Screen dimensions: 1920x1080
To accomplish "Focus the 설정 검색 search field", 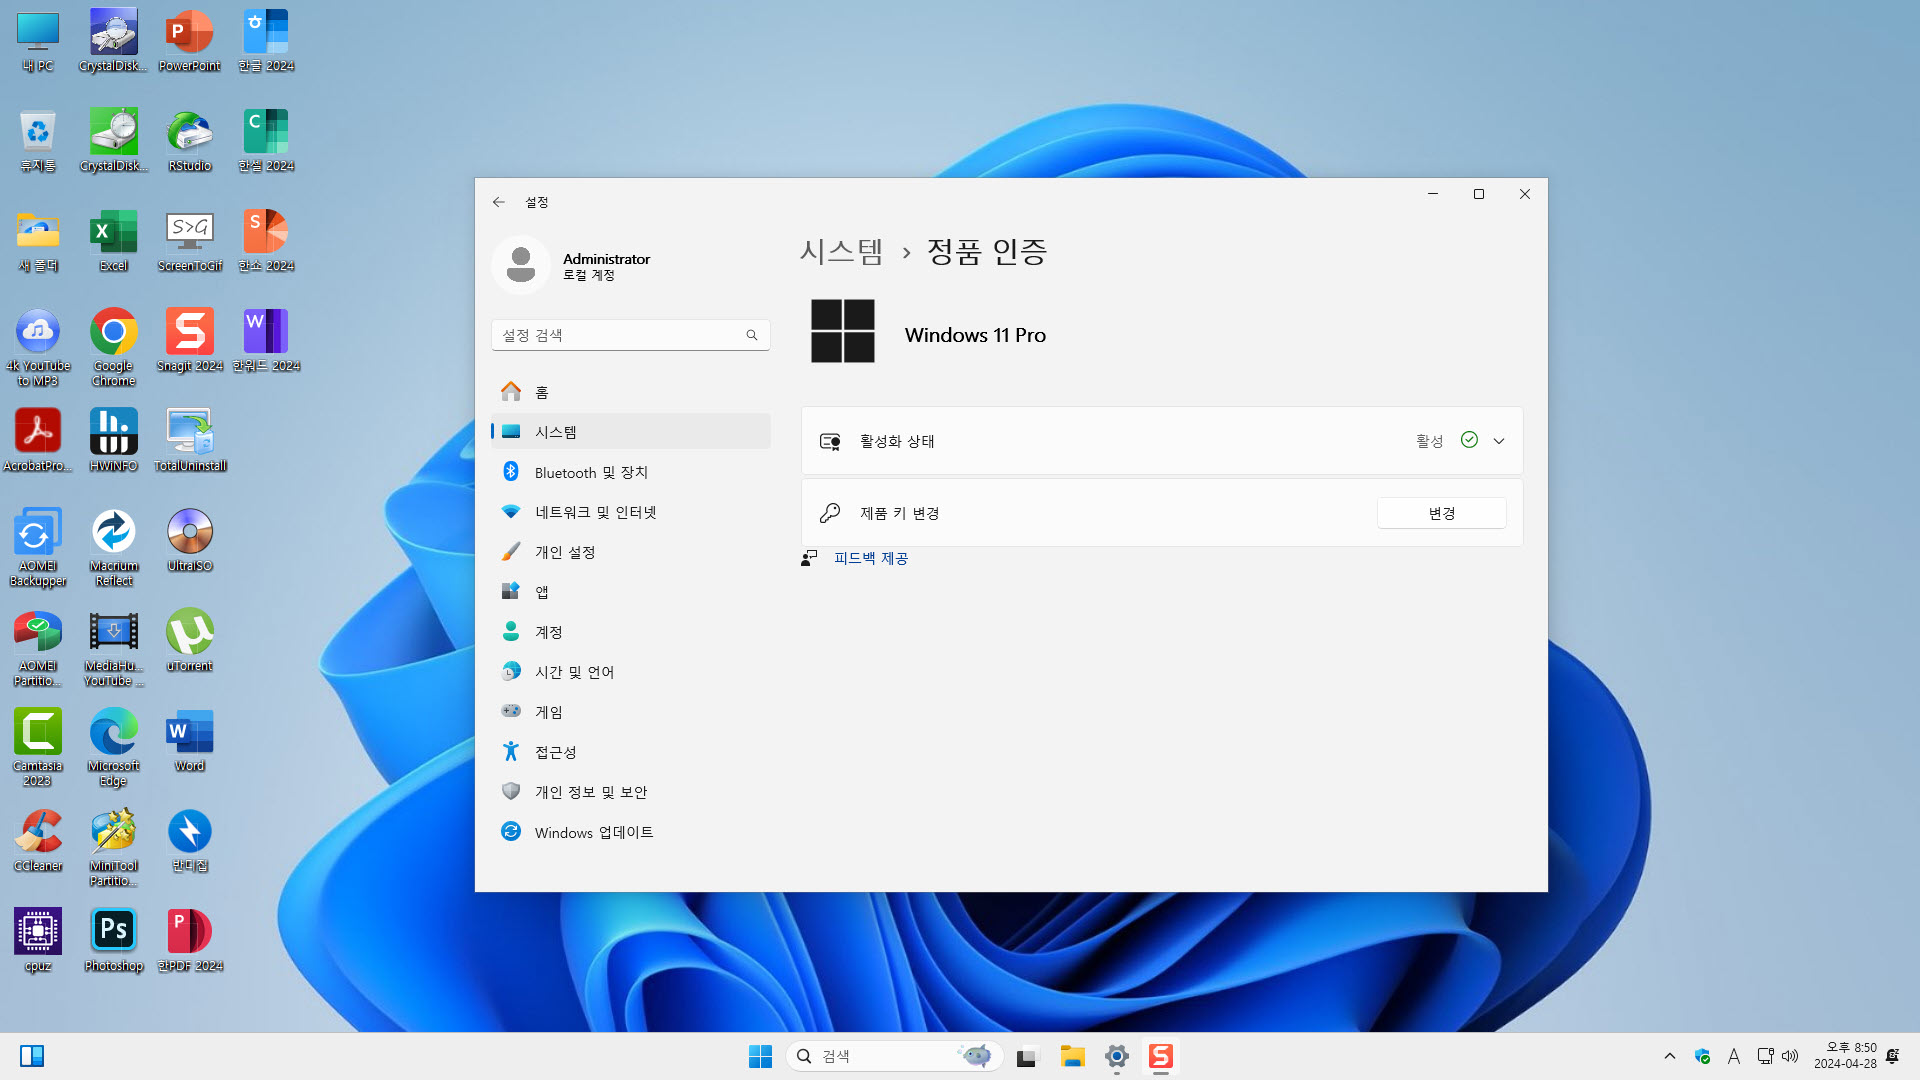I will tap(631, 335).
